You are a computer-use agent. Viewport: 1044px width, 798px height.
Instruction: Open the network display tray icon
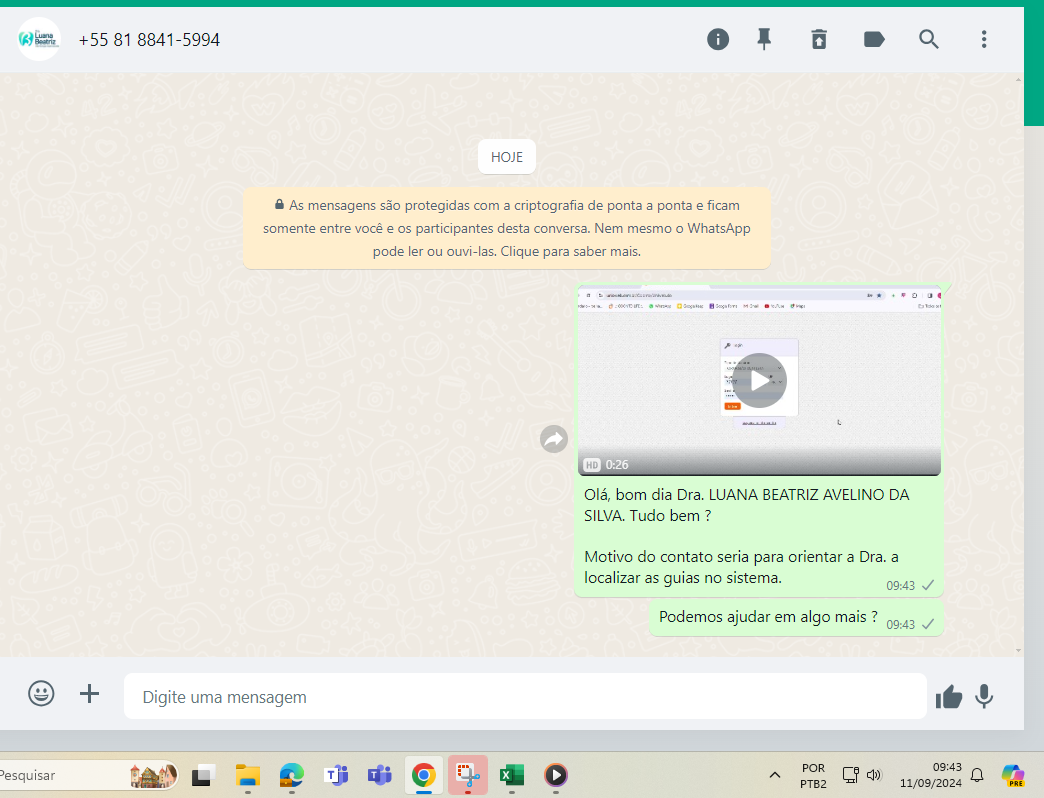pyautogui.click(x=851, y=775)
